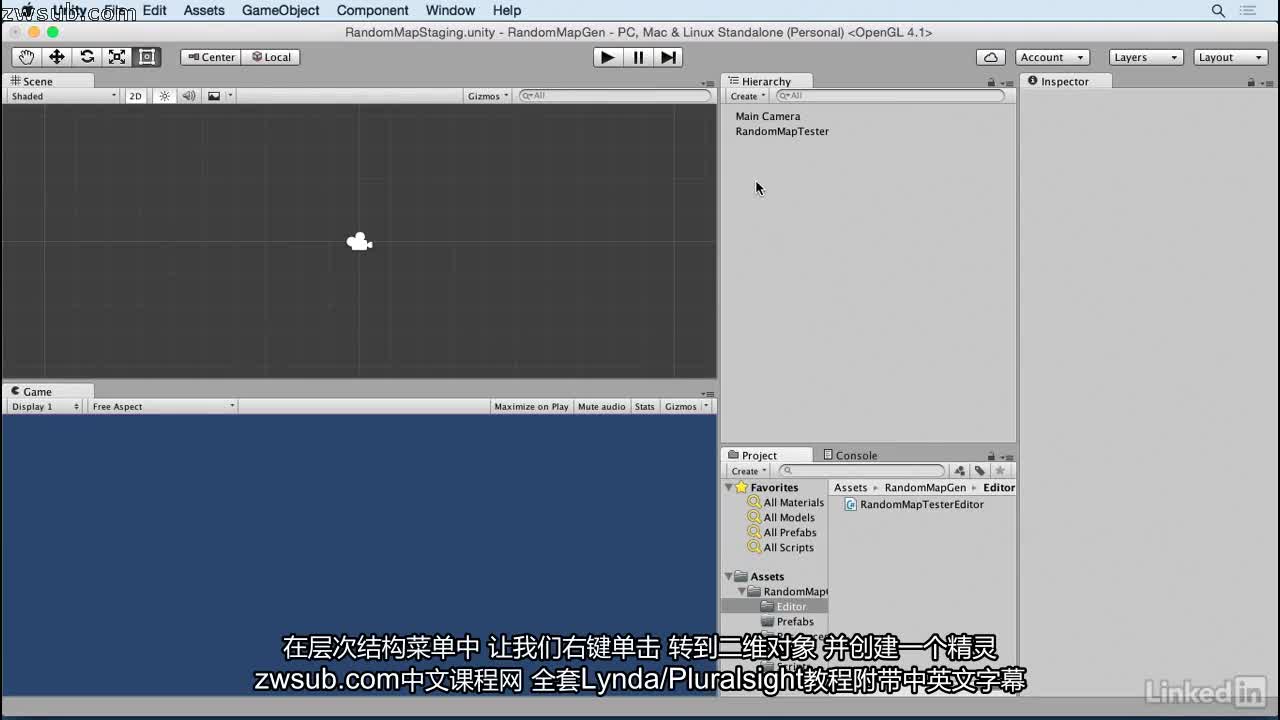Toggle Mute audio in the Game view
Viewport: 1280px width, 720px height.
[601, 406]
